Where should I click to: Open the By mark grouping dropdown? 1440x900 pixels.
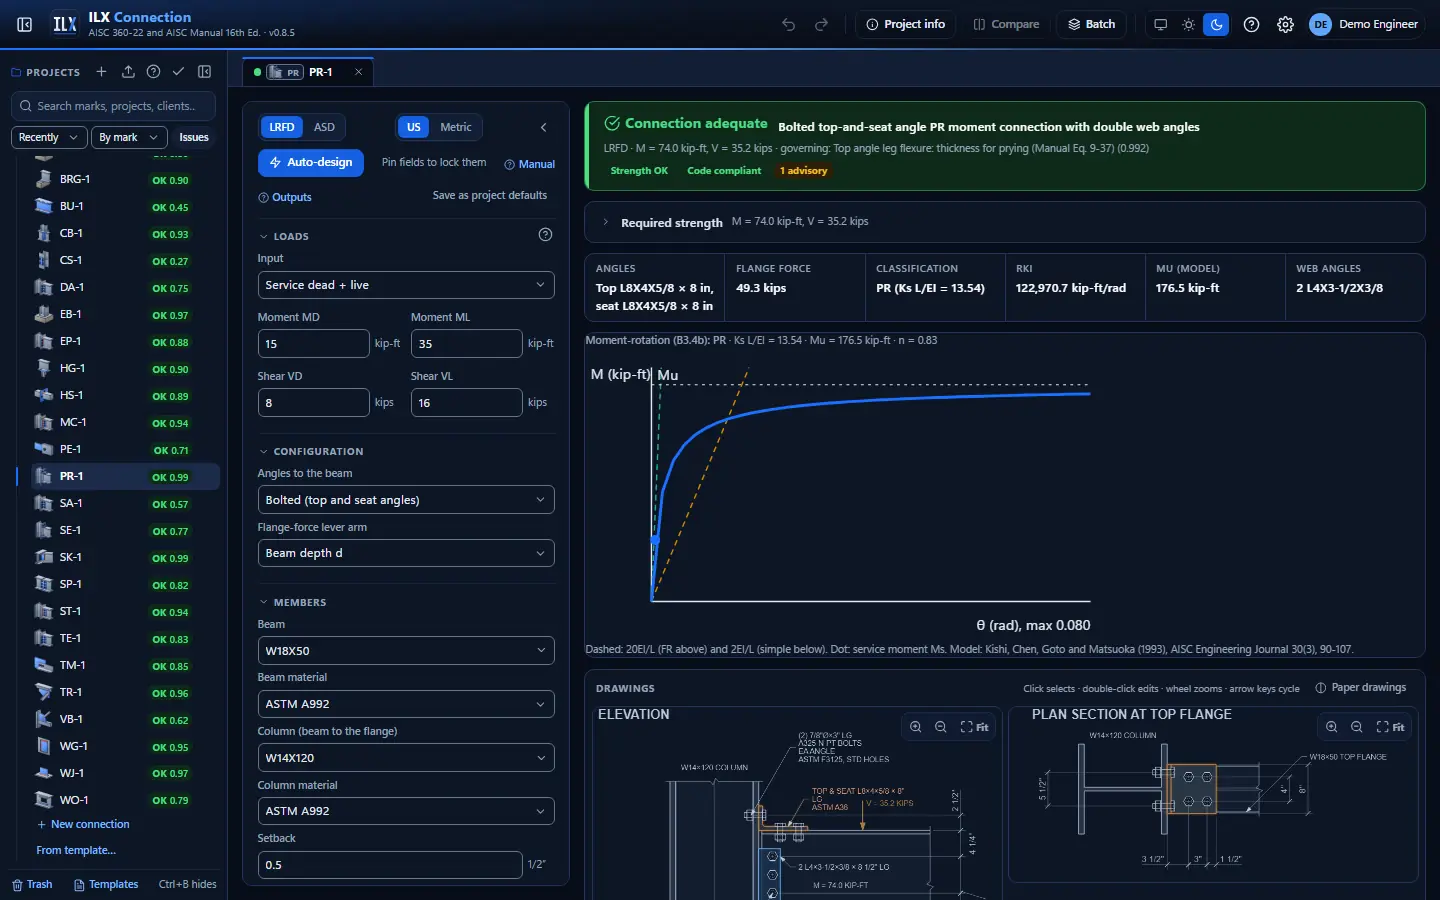(x=128, y=137)
